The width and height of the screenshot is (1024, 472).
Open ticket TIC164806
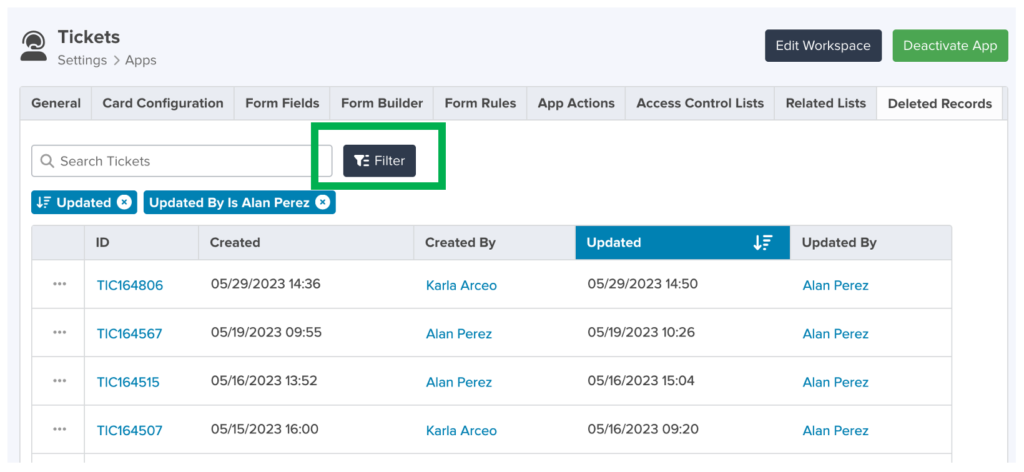pos(130,285)
